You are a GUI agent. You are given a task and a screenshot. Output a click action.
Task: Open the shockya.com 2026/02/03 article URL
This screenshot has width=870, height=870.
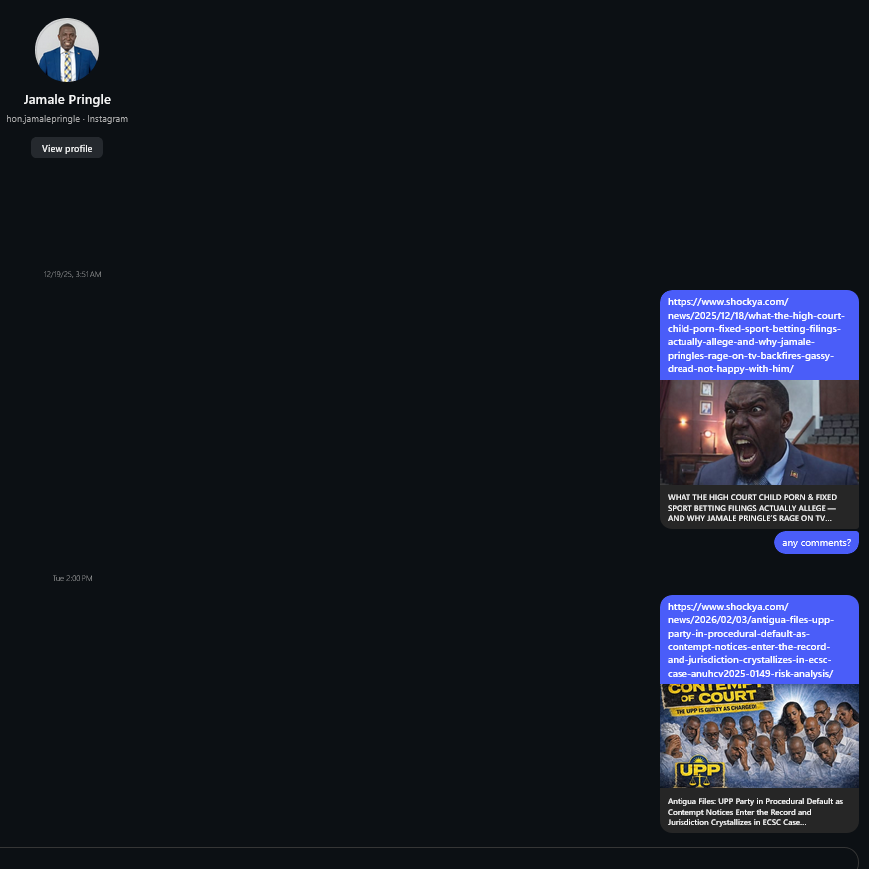757,640
